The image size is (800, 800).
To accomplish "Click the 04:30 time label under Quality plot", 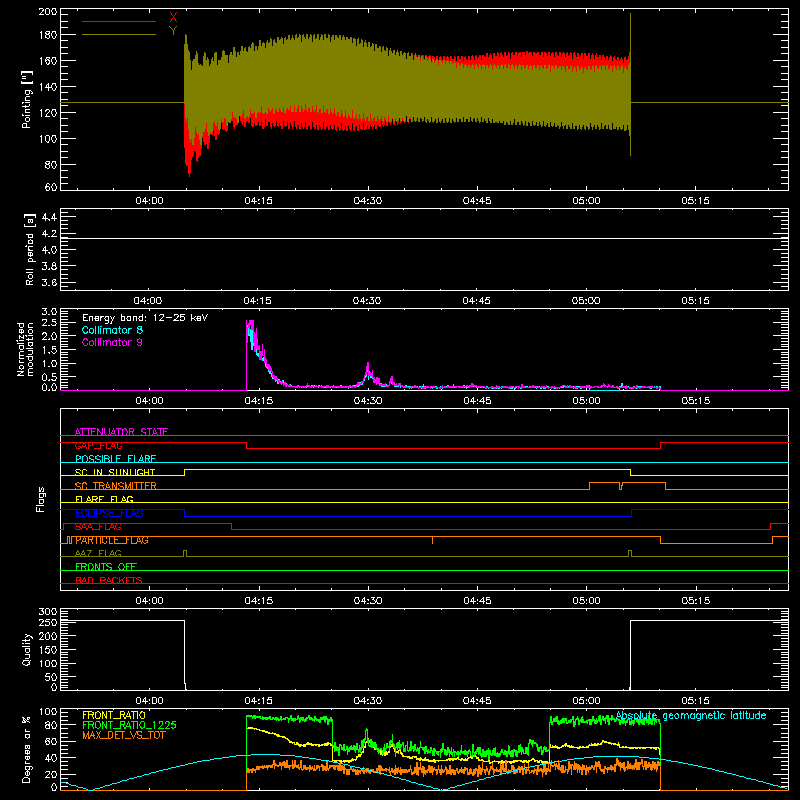I will [367, 701].
